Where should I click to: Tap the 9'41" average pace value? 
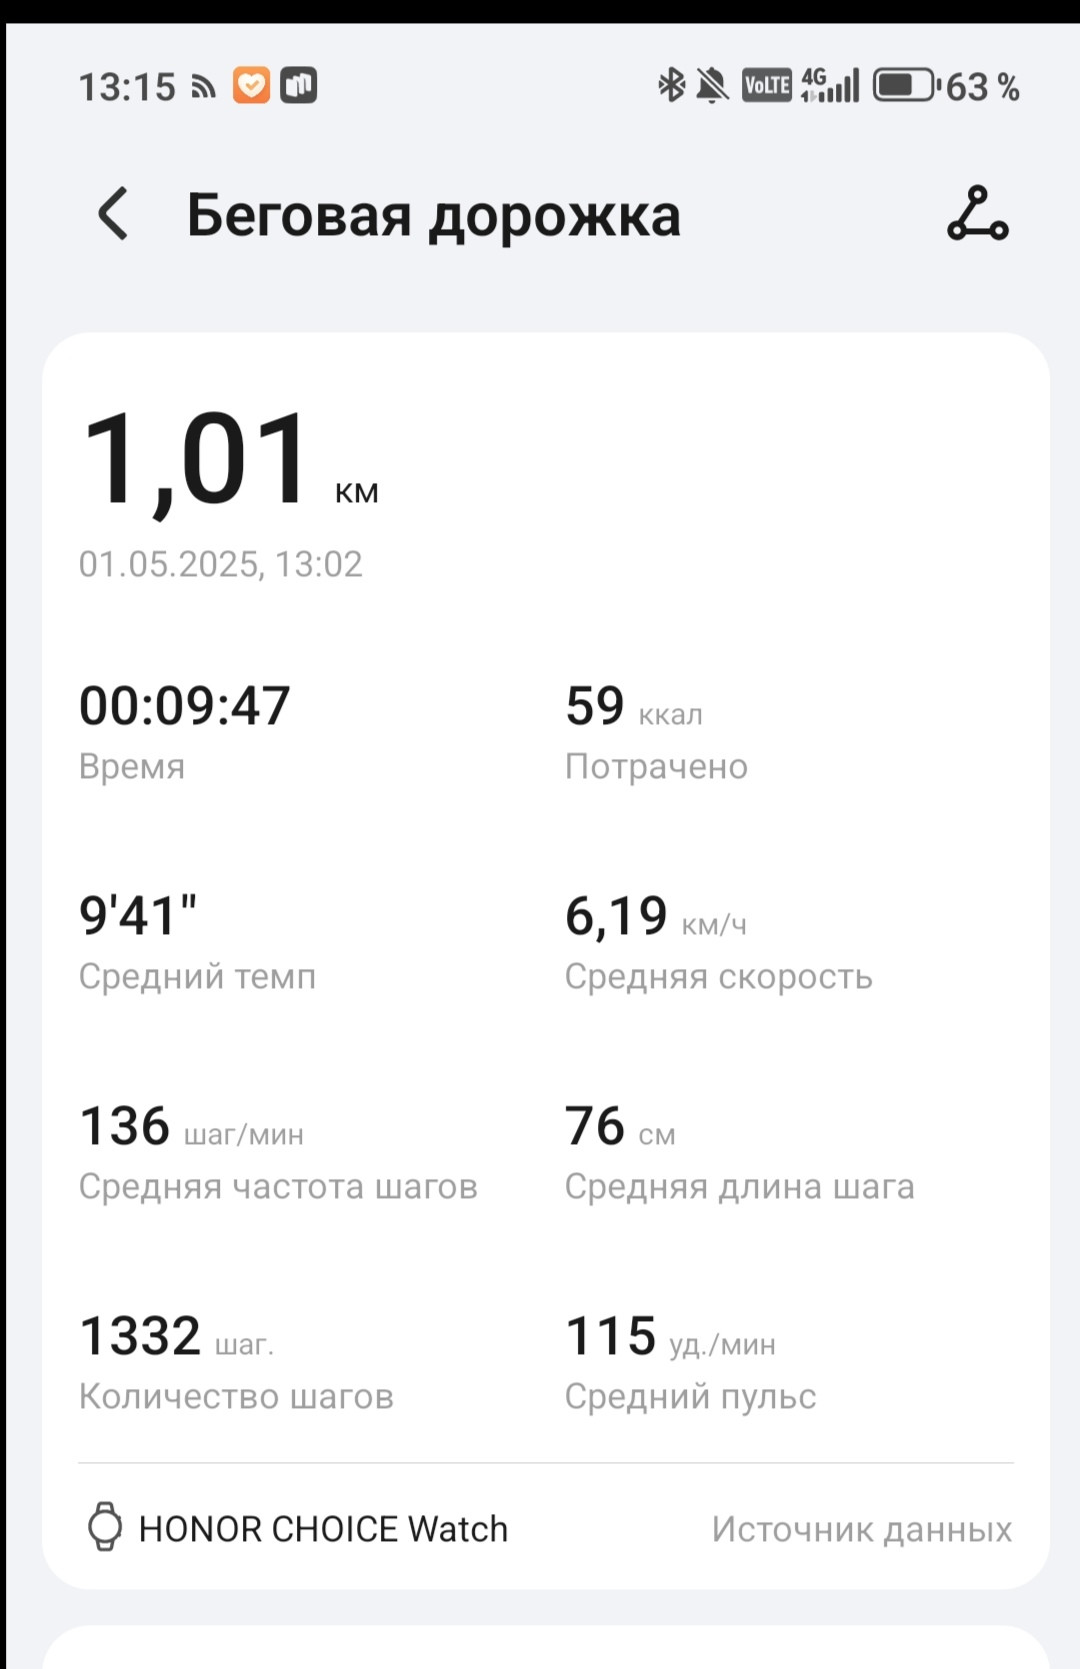pos(138,915)
